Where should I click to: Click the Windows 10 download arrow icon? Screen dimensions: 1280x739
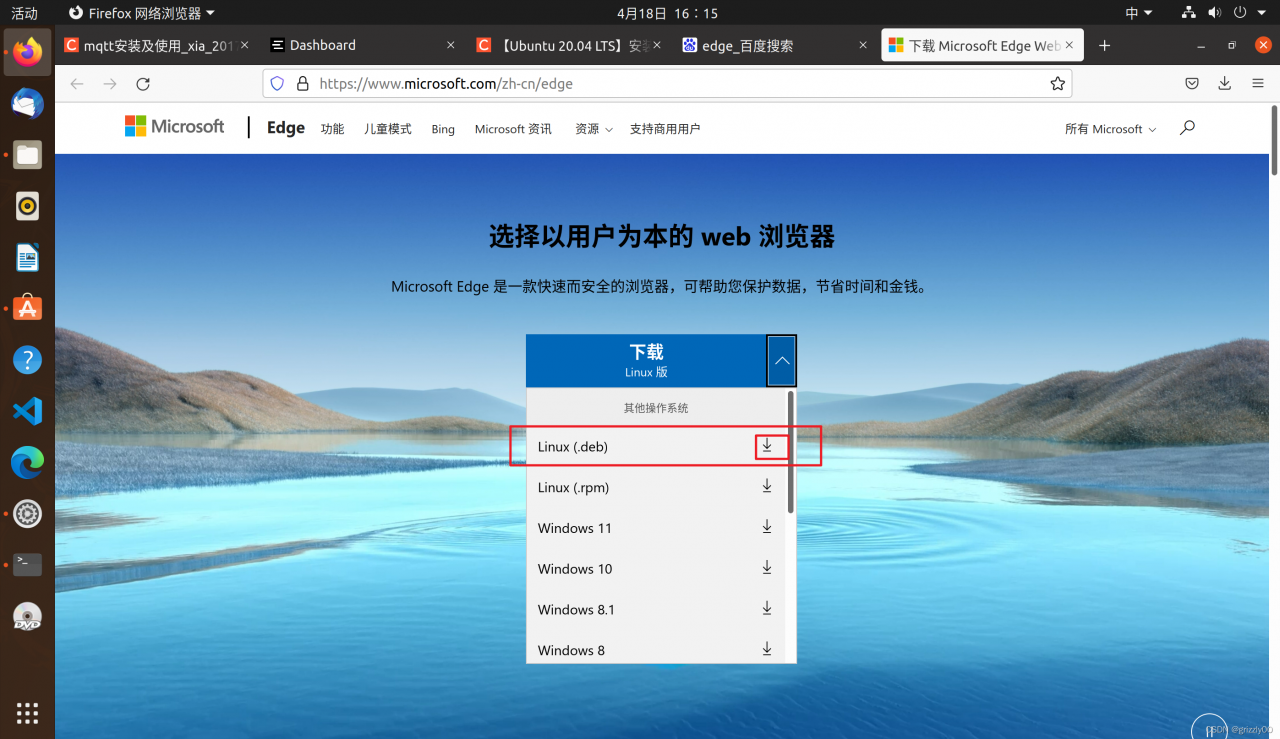(766, 567)
